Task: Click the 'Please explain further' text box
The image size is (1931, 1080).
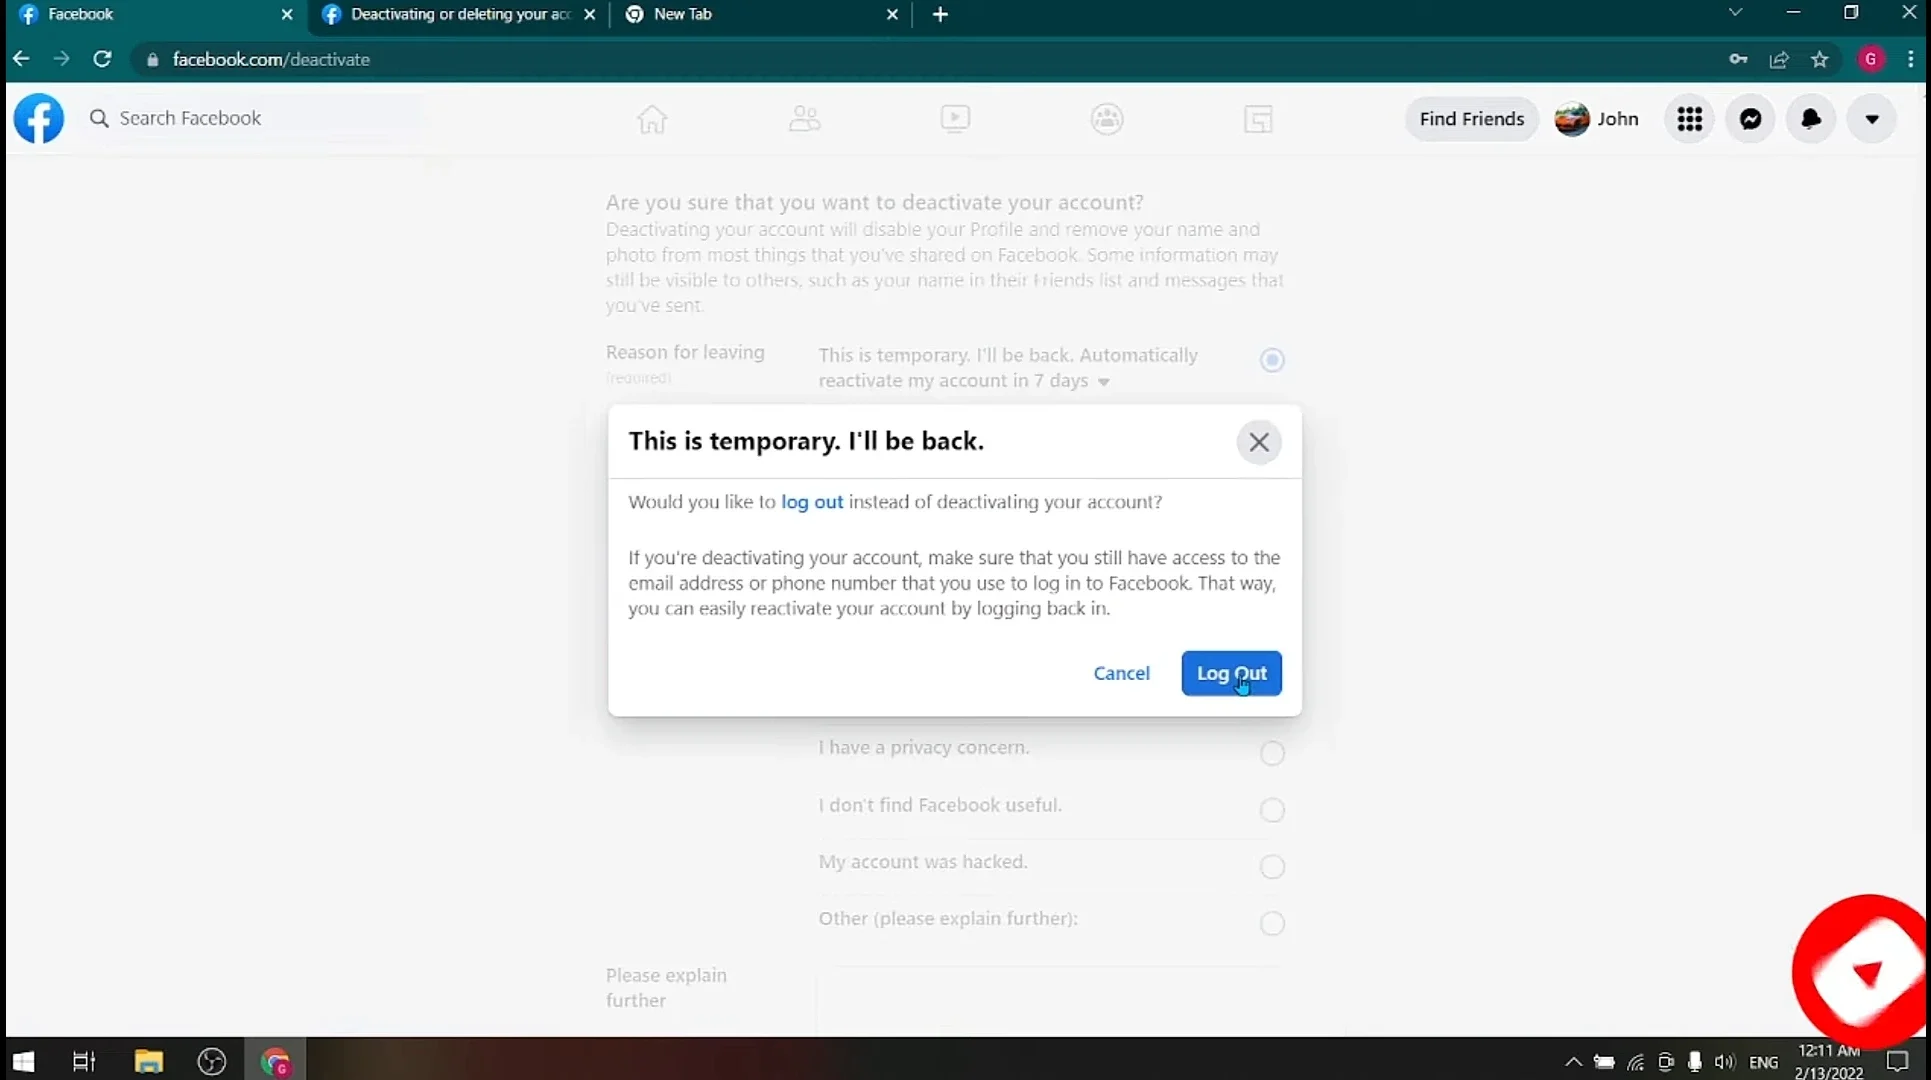Action: coord(1050,1000)
